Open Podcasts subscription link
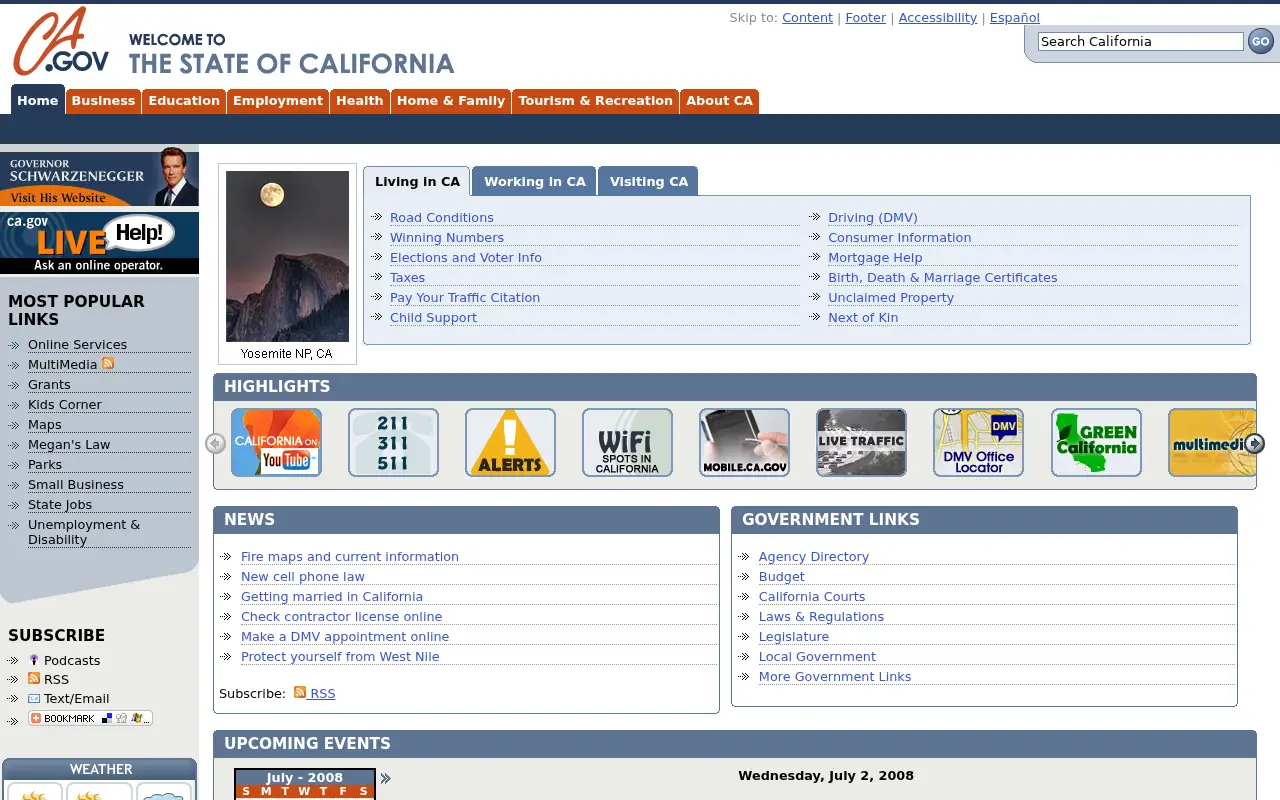Image resolution: width=1280 pixels, height=800 pixels. click(x=72, y=660)
